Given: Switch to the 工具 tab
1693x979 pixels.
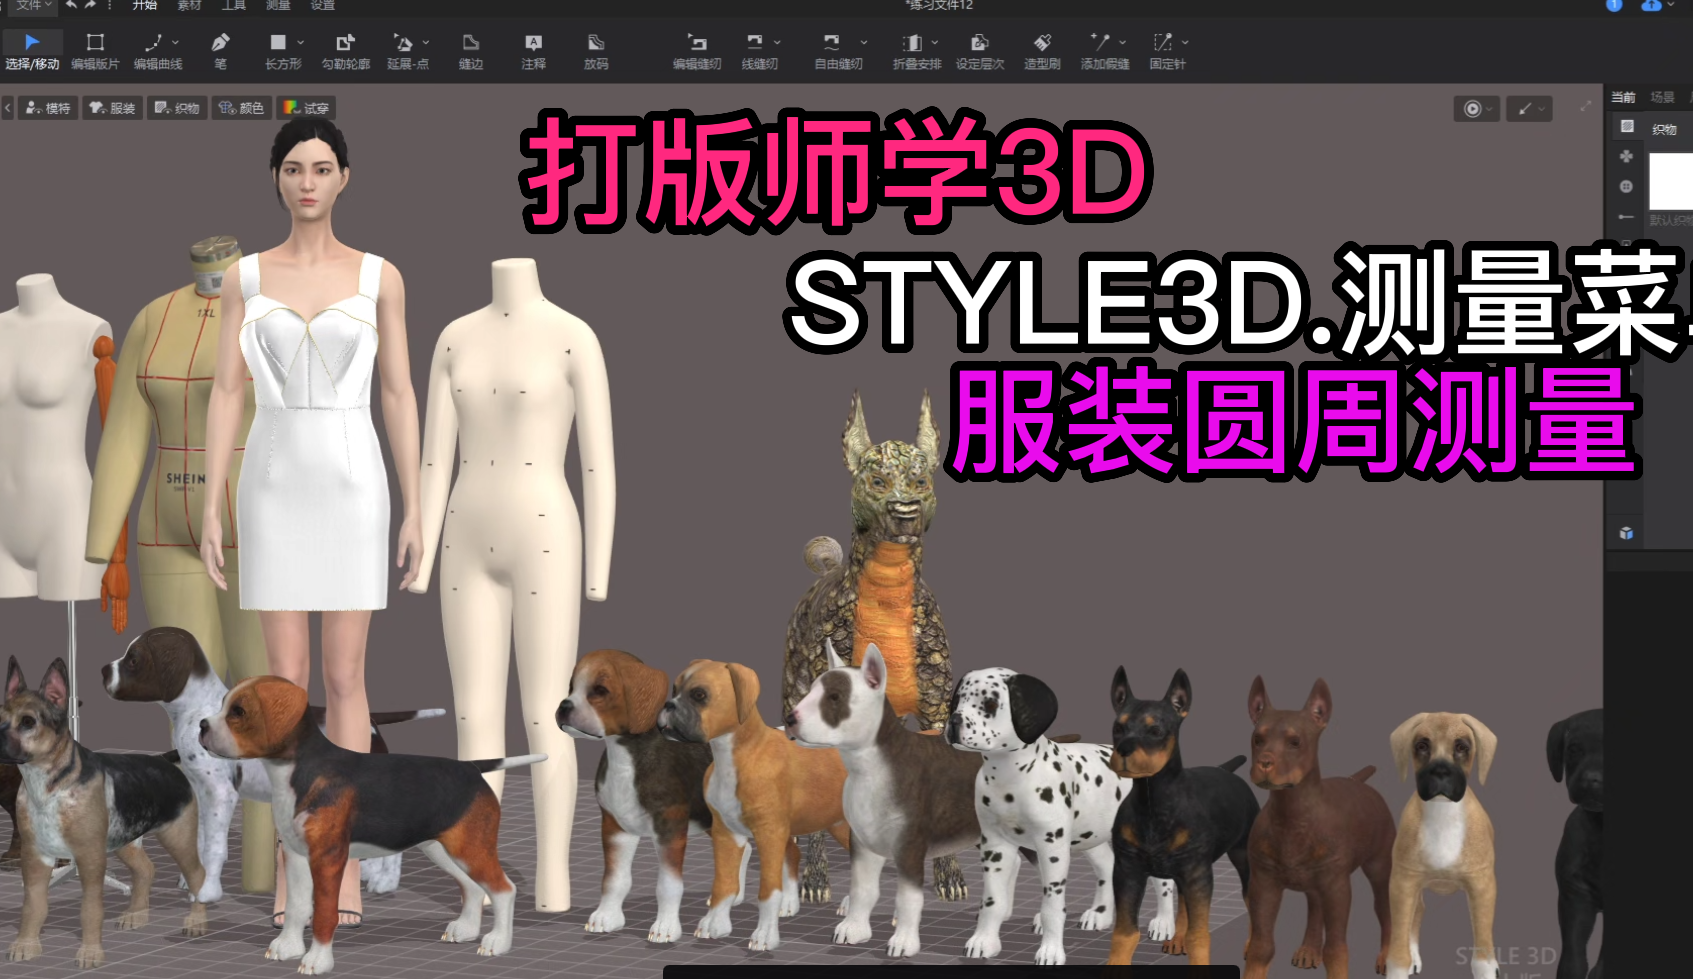Looking at the screenshot, I should 234,5.
